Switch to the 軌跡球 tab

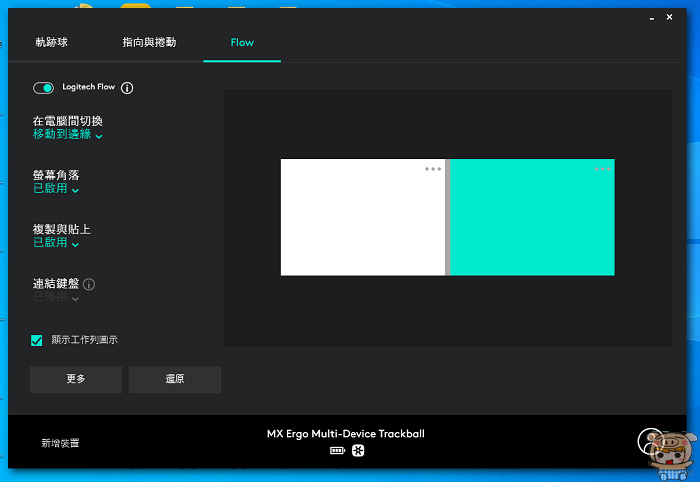52,43
